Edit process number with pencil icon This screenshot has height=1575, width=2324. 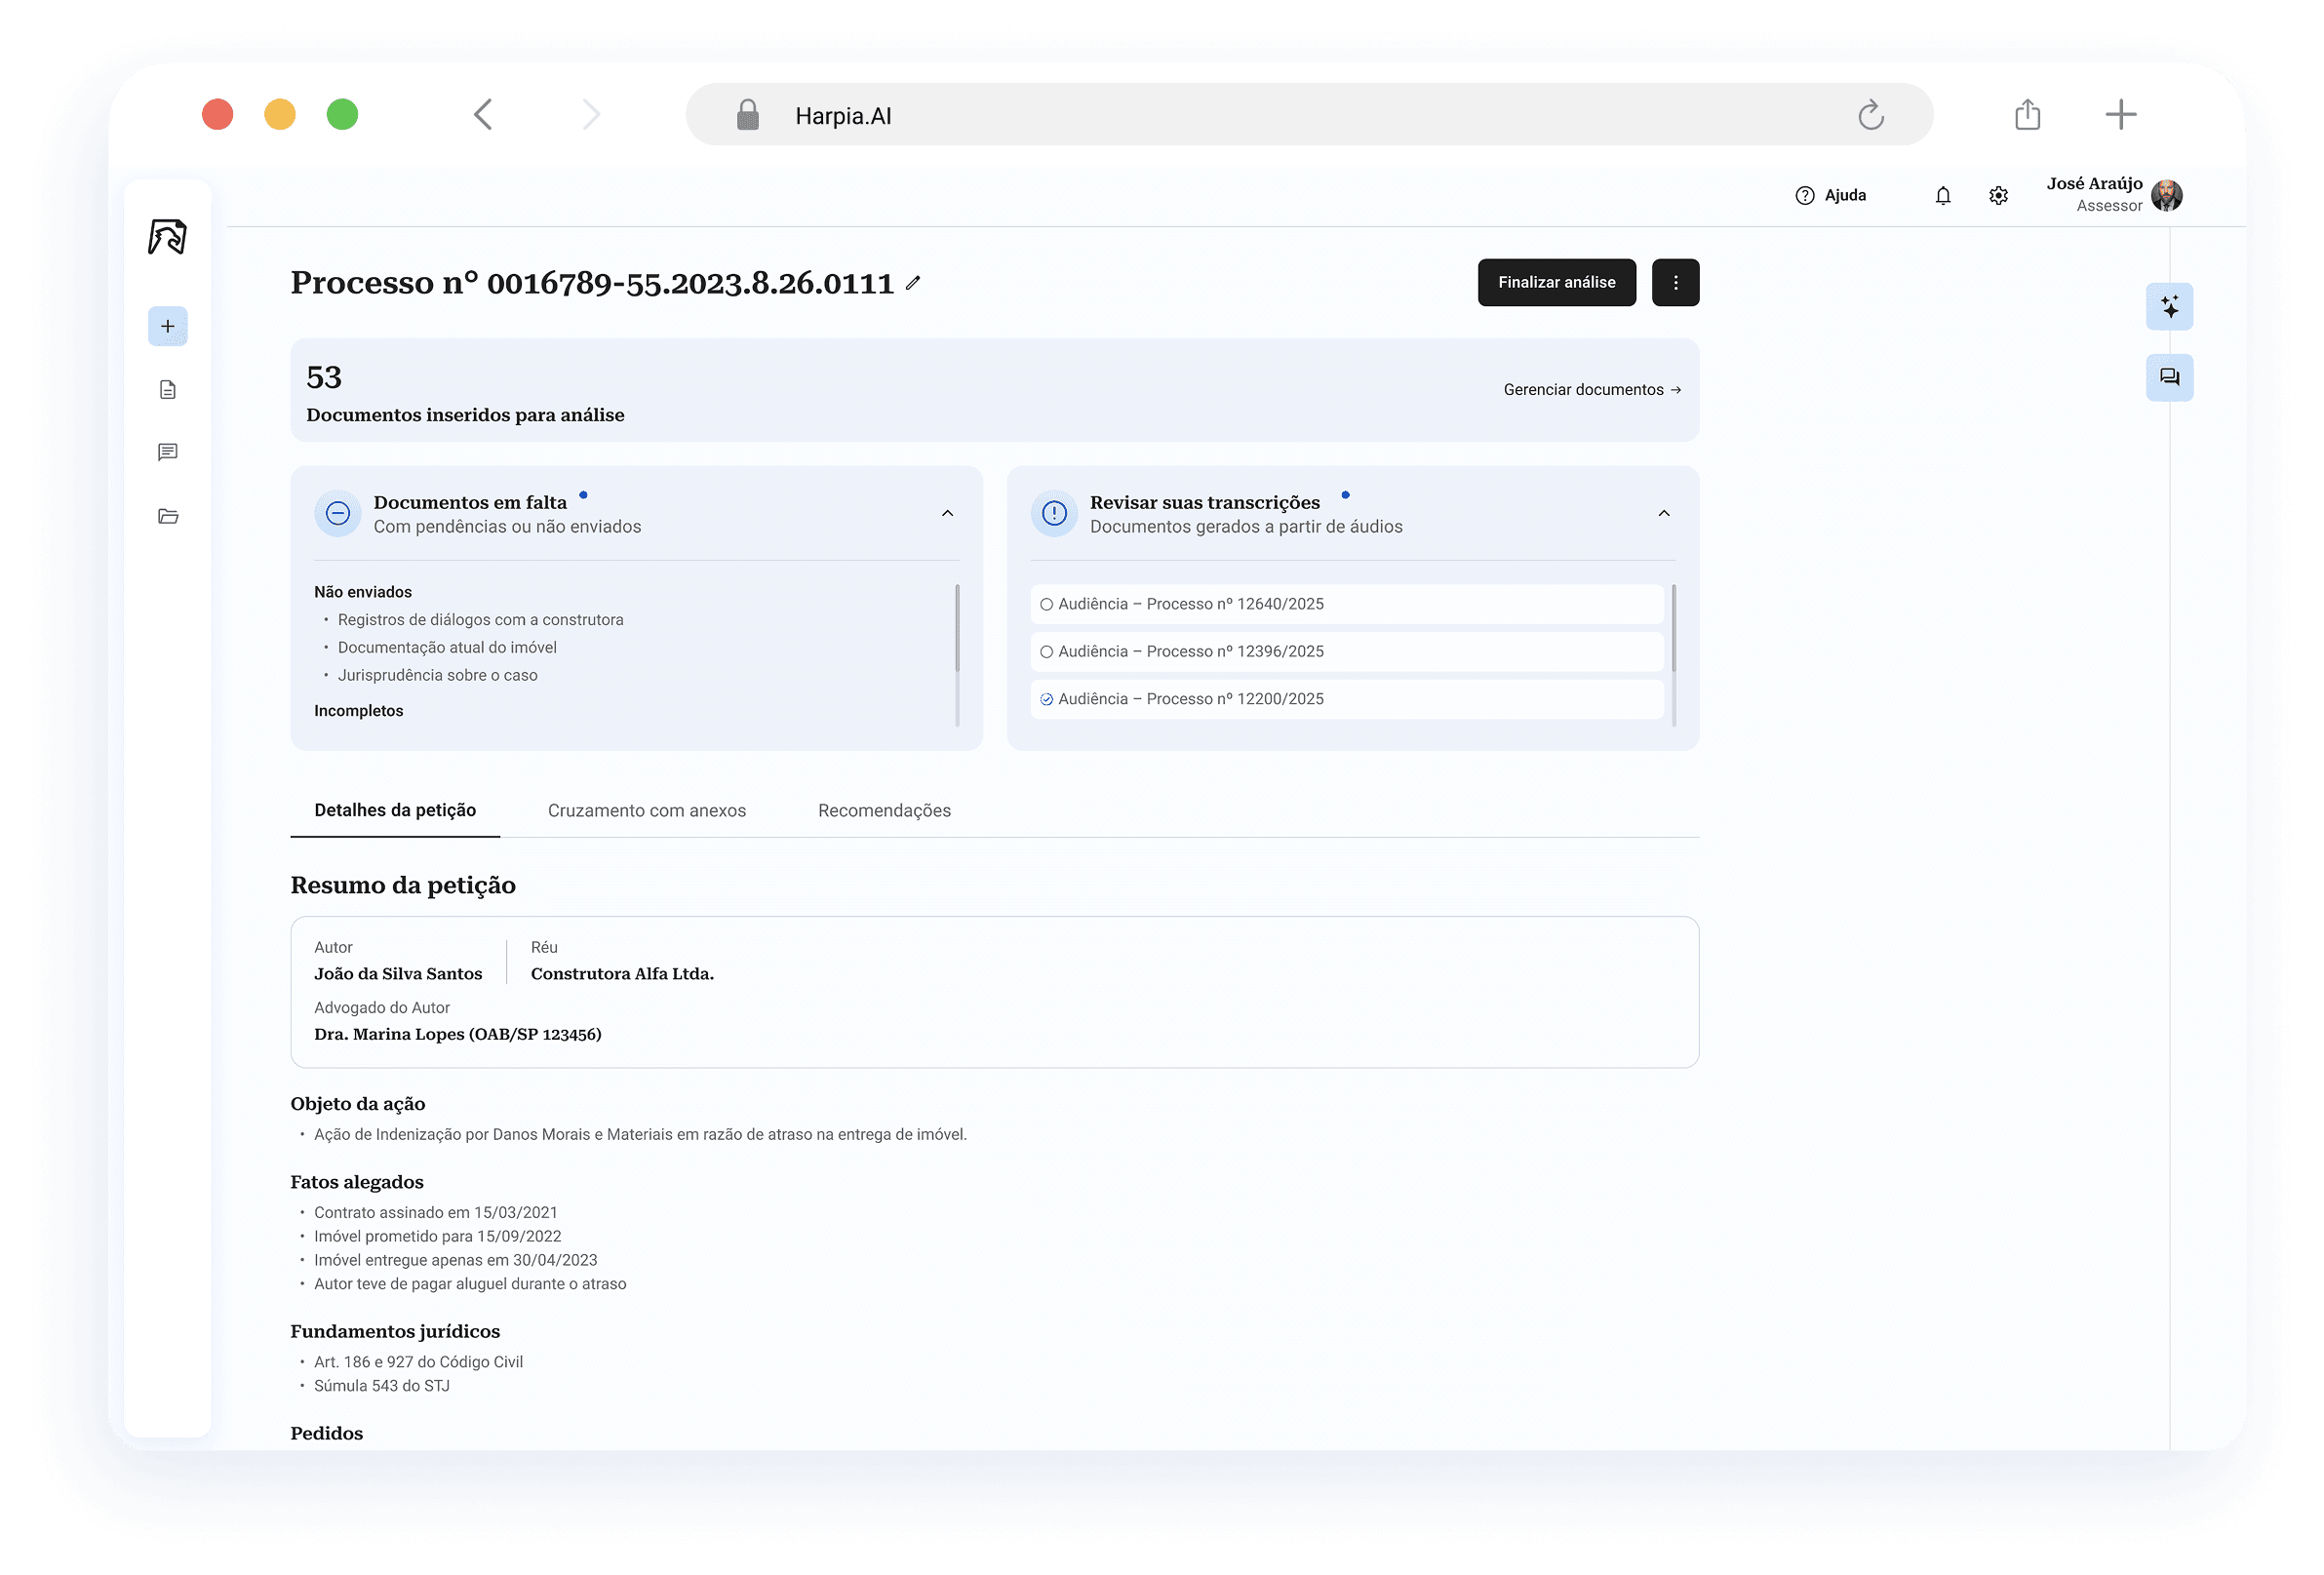click(x=913, y=283)
